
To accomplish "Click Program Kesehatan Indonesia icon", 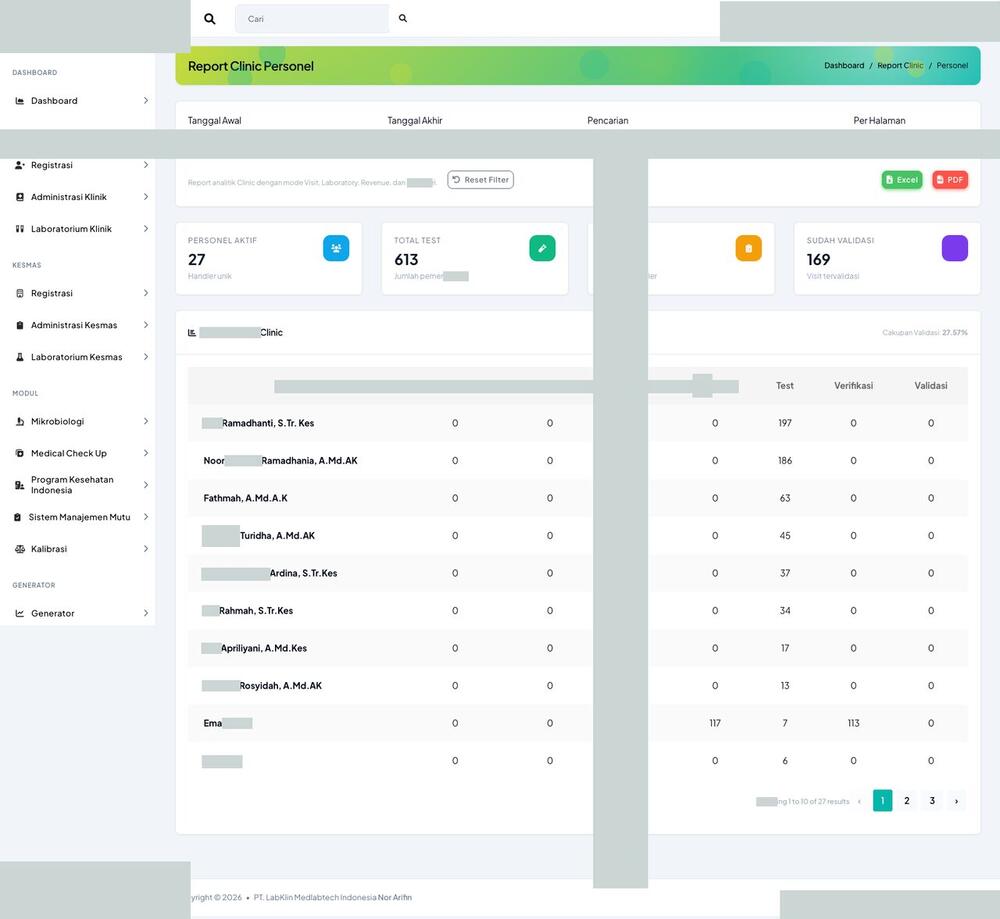I will [20, 485].
